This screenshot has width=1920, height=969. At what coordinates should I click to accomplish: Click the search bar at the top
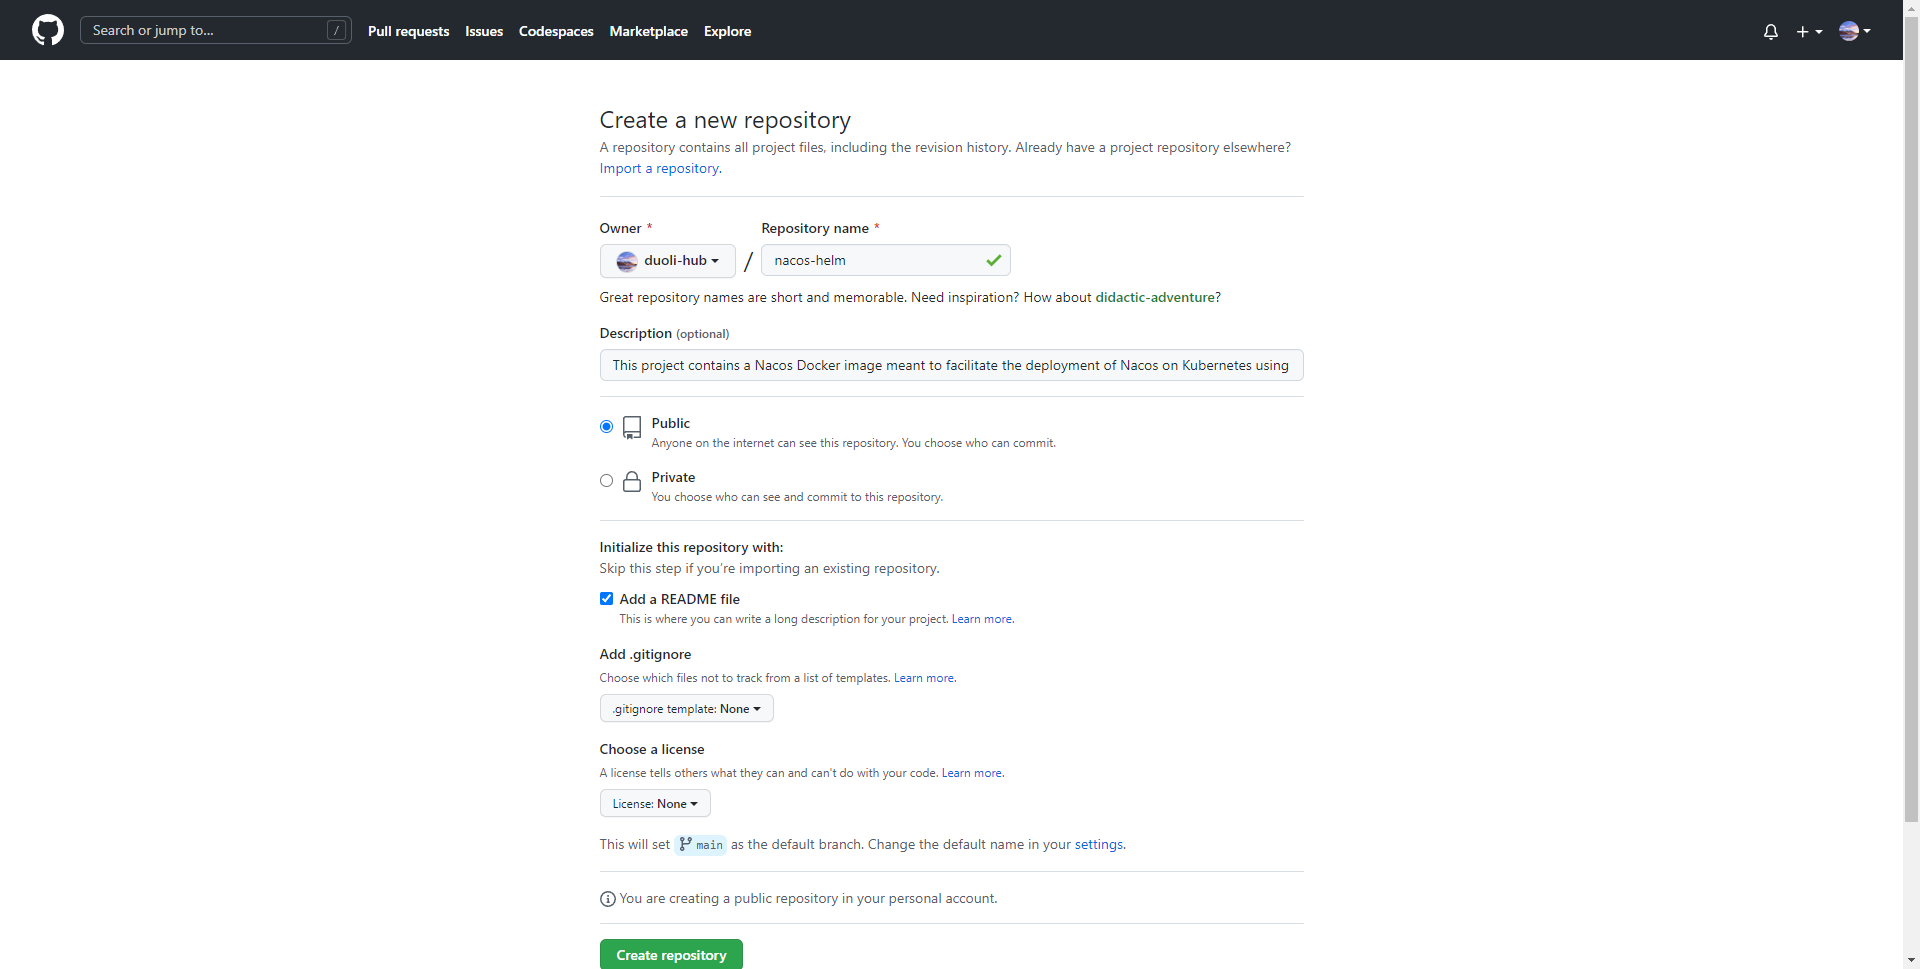(x=214, y=30)
